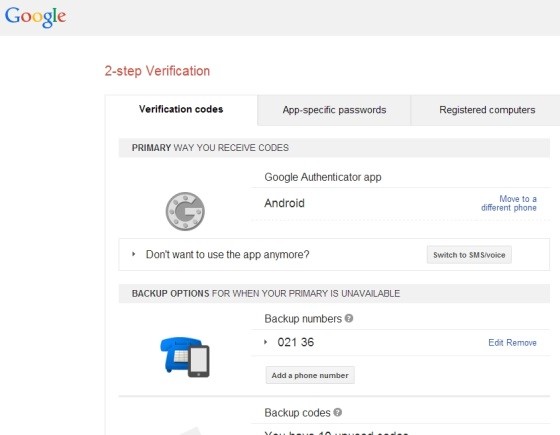
Task: Open help icon beside Backup numbers
Action: [349, 318]
